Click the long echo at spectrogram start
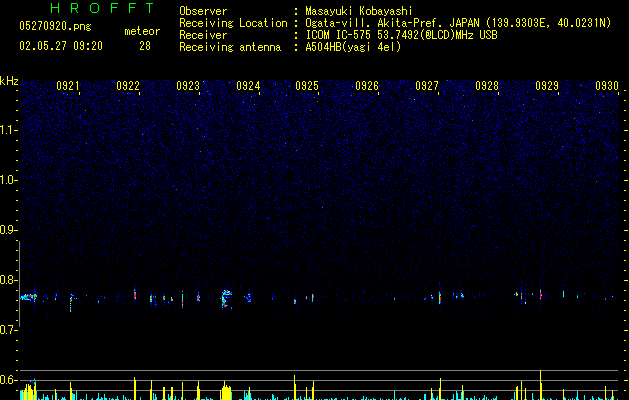629x400 pixels. tap(28, 297)
